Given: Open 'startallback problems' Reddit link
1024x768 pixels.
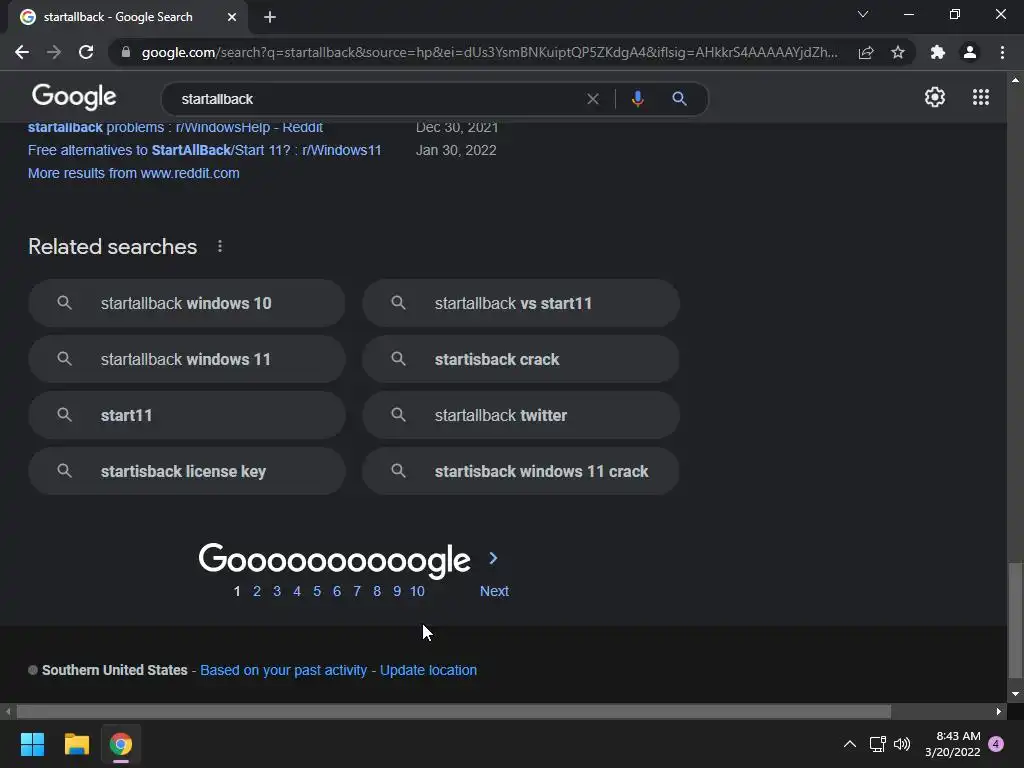Looking at the screenshot, I should [175, 127].
